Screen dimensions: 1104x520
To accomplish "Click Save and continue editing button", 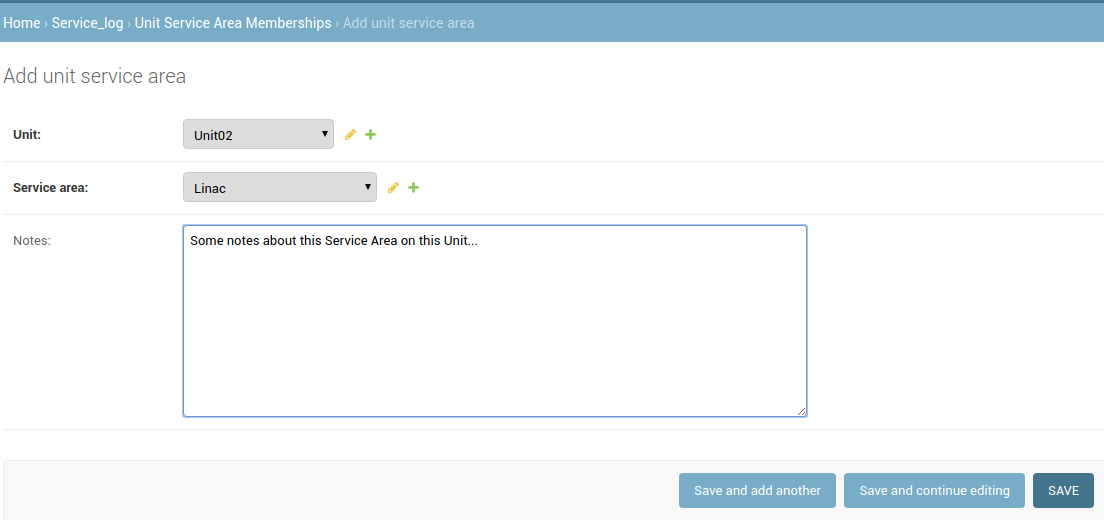I will click(x=934, y=490).
